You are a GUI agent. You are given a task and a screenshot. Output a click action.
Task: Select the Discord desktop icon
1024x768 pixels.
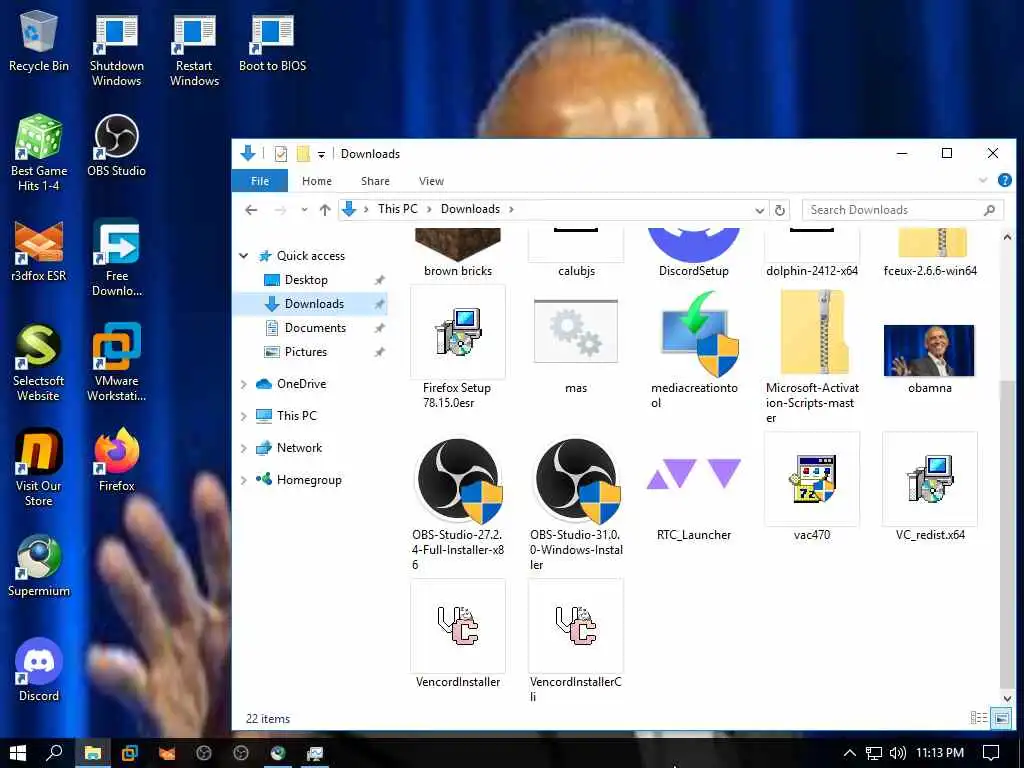39,670
